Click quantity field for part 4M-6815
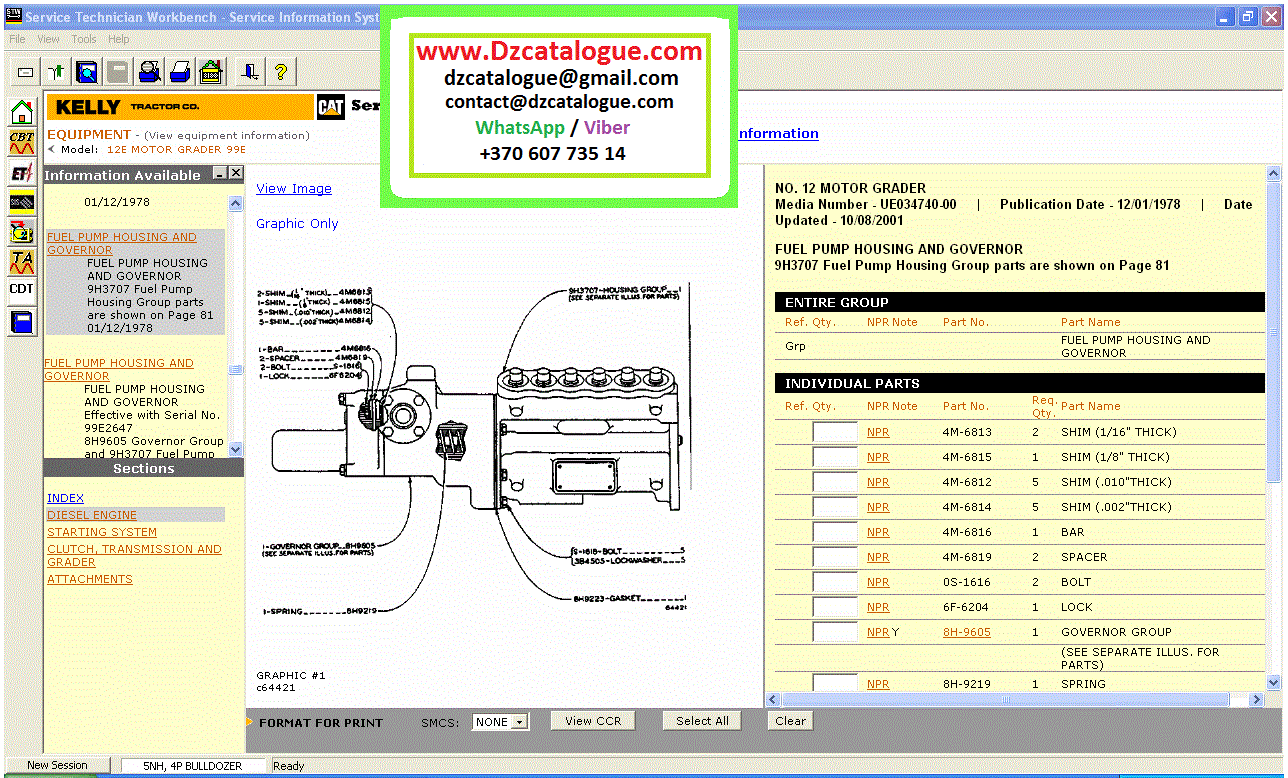The height and width of the screenshot is (778, 1288). pyautogui.click(x=835, y=458)
